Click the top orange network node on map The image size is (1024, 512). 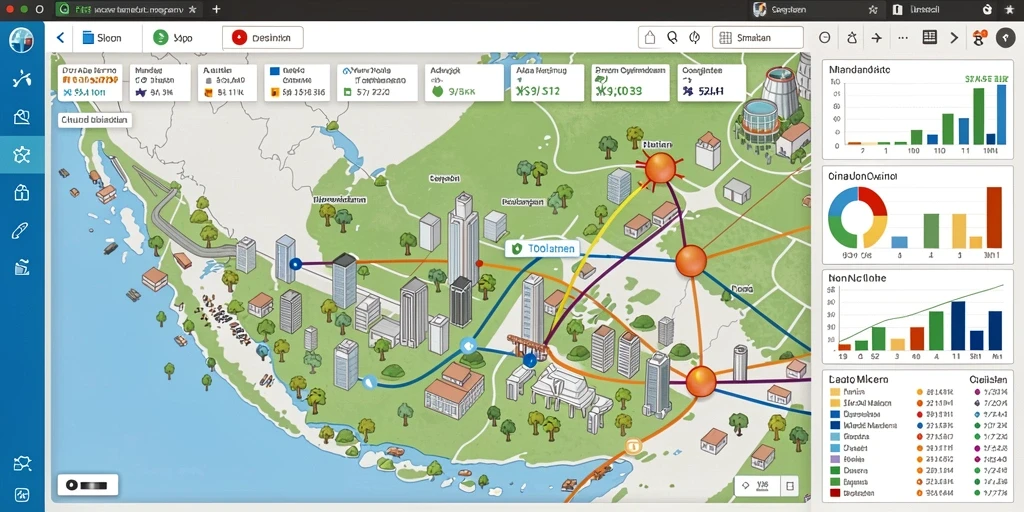(659, 168)
